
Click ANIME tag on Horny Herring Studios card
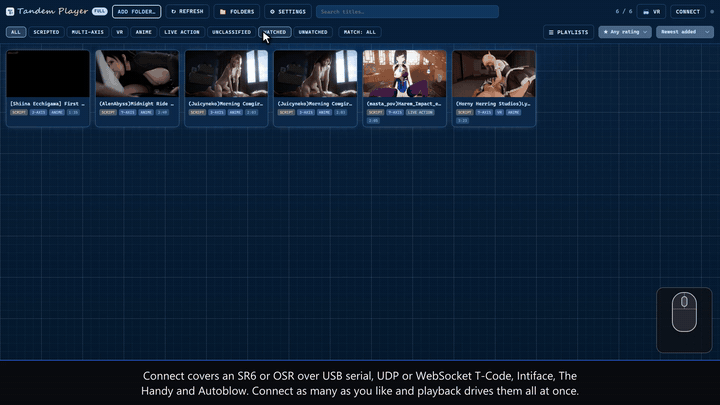[x=513, y=112]
